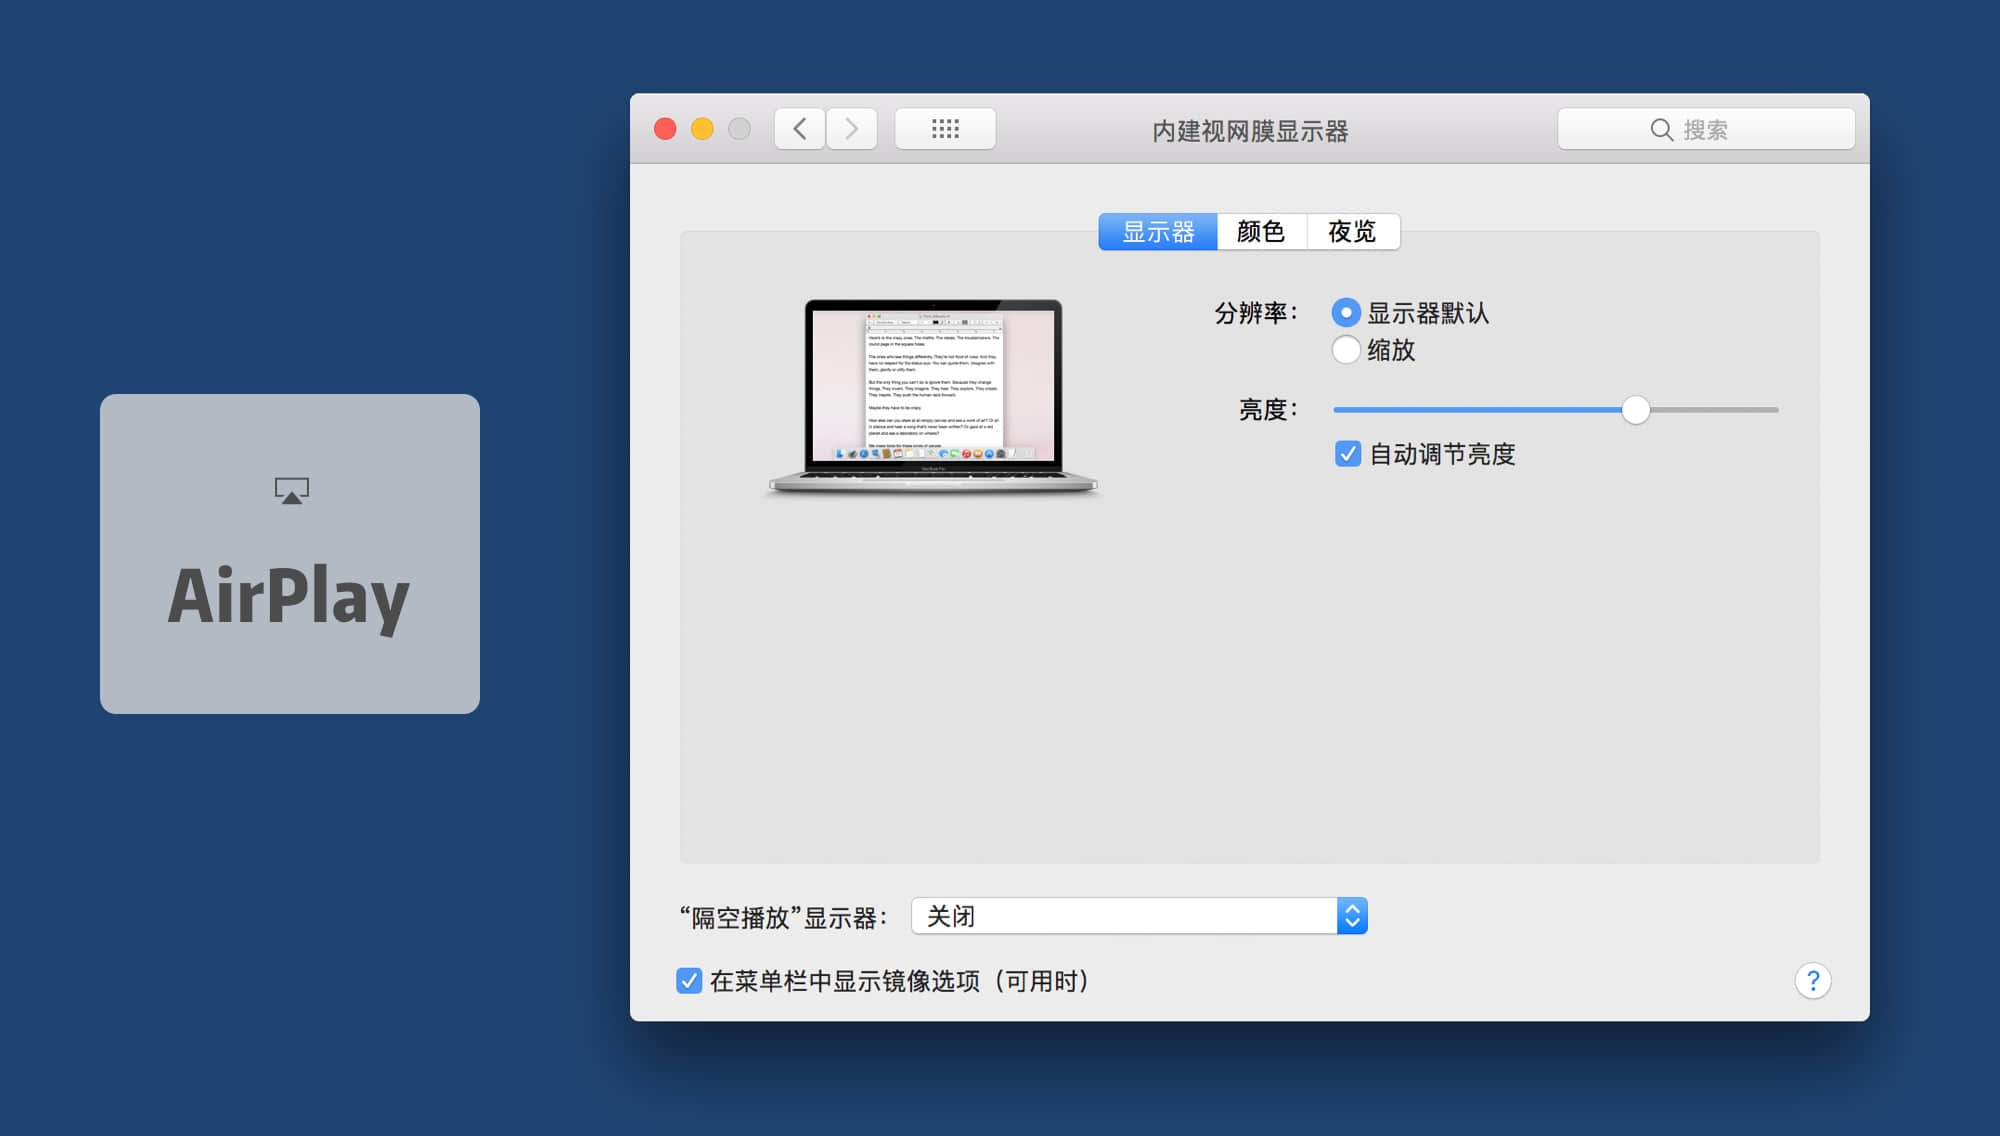Switch to the 夜览 tab
This screenshot has height=1136, width=2000.
(x=1352, y=232)
